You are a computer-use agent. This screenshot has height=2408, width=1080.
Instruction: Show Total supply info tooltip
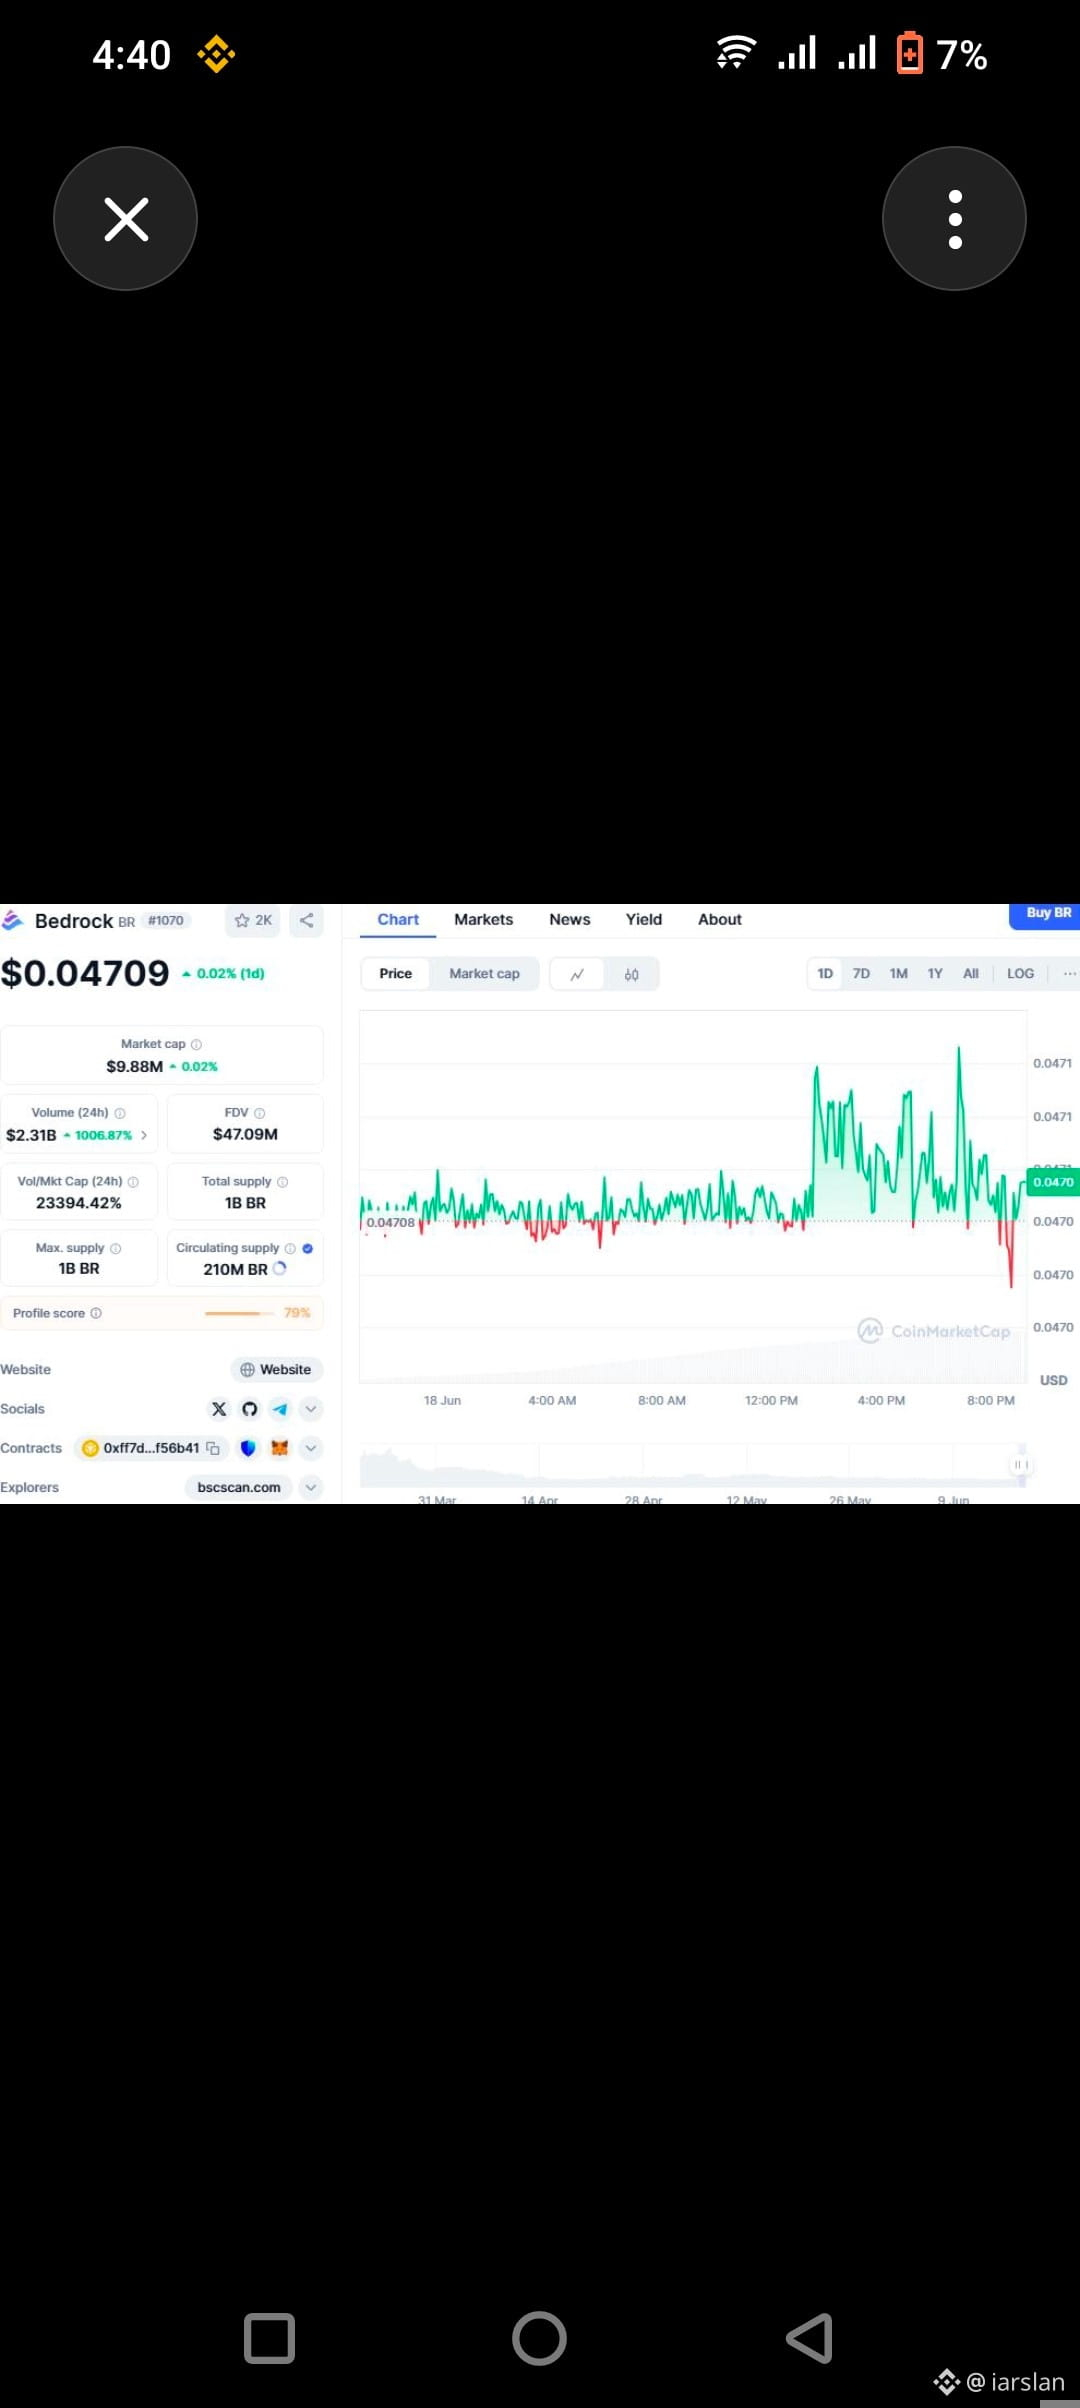click(x=283, y=1182)
